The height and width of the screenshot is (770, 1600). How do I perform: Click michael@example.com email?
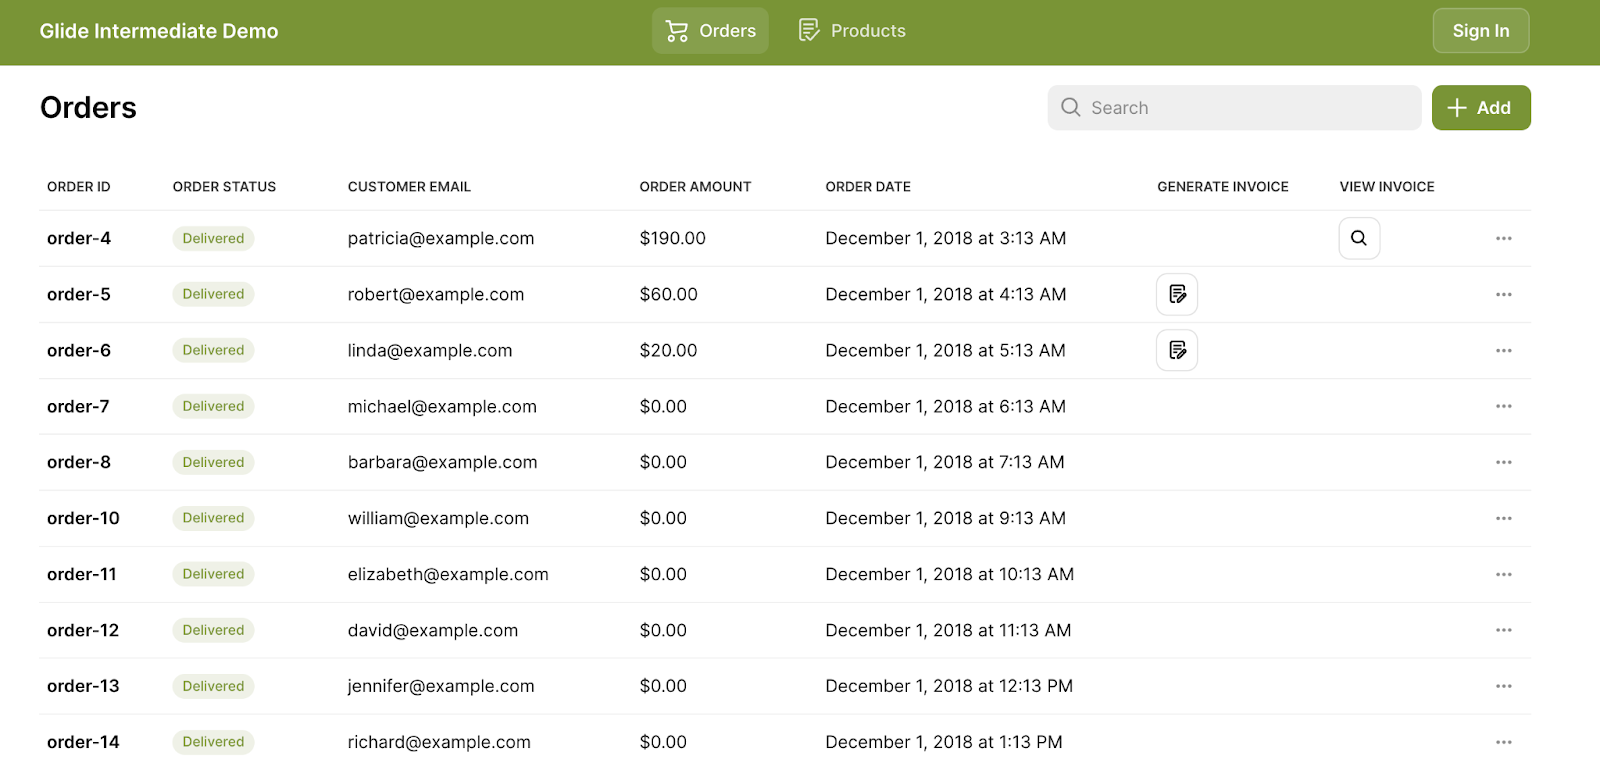click(442, 406)
